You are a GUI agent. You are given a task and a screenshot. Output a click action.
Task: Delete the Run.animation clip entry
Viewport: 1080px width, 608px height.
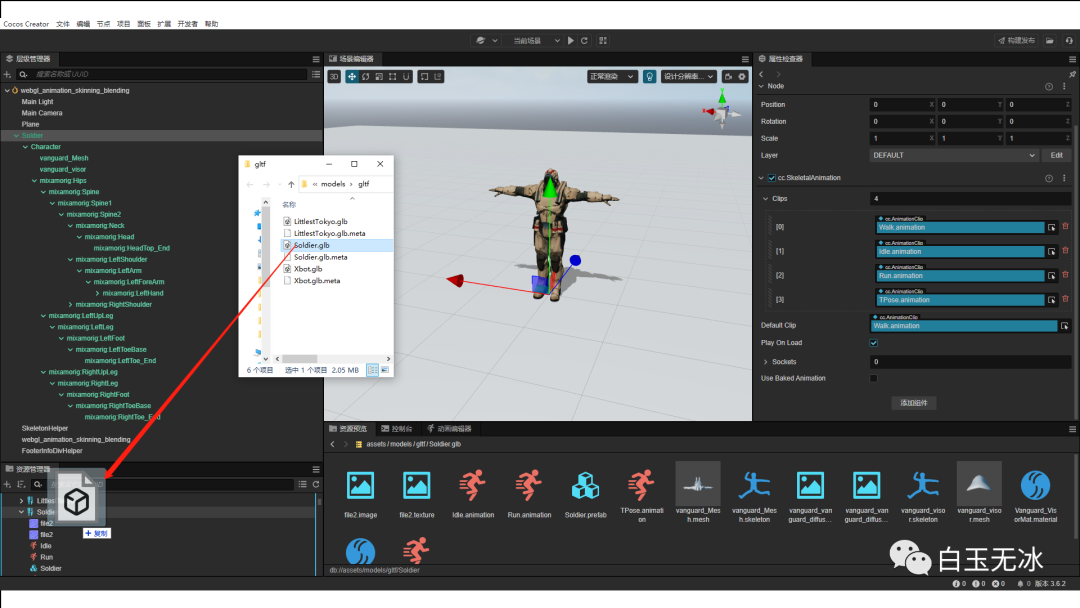(1065, 275)
